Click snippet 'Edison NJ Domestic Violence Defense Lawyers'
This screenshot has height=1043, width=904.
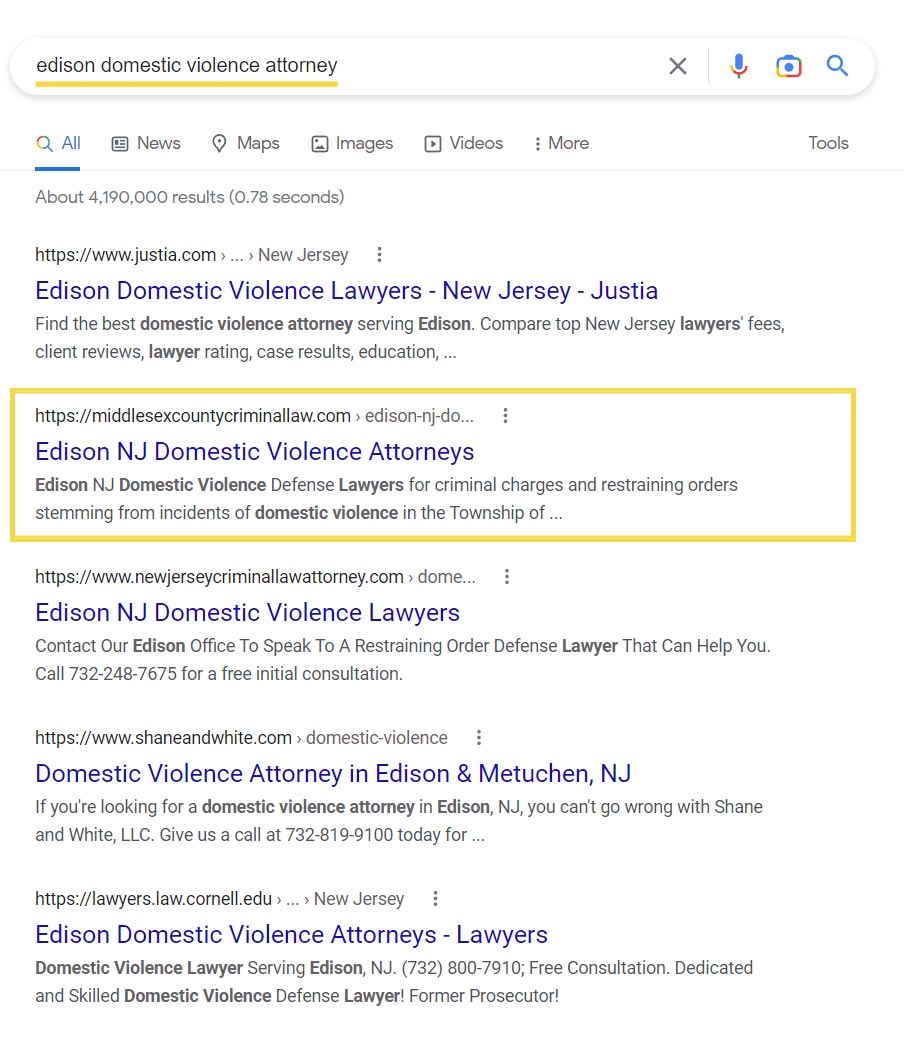pyautogui.click(x=386, y=499)
